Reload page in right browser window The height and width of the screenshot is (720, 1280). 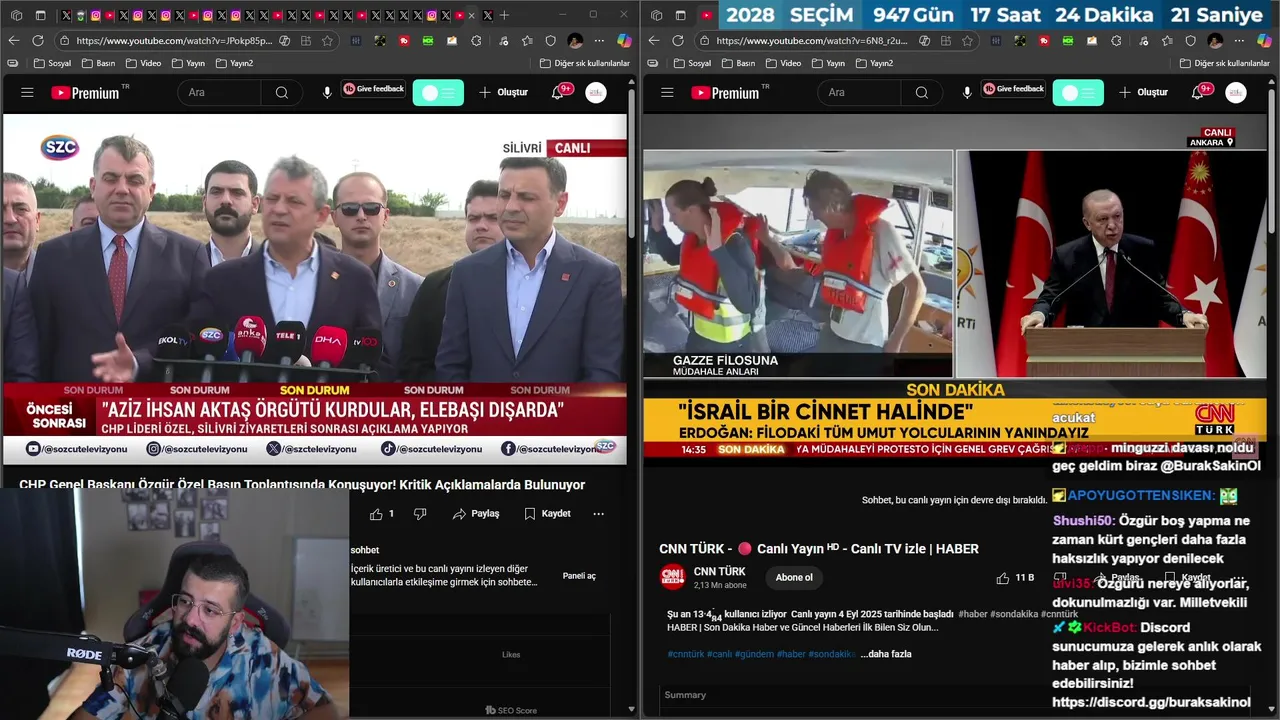coord(678,41)
